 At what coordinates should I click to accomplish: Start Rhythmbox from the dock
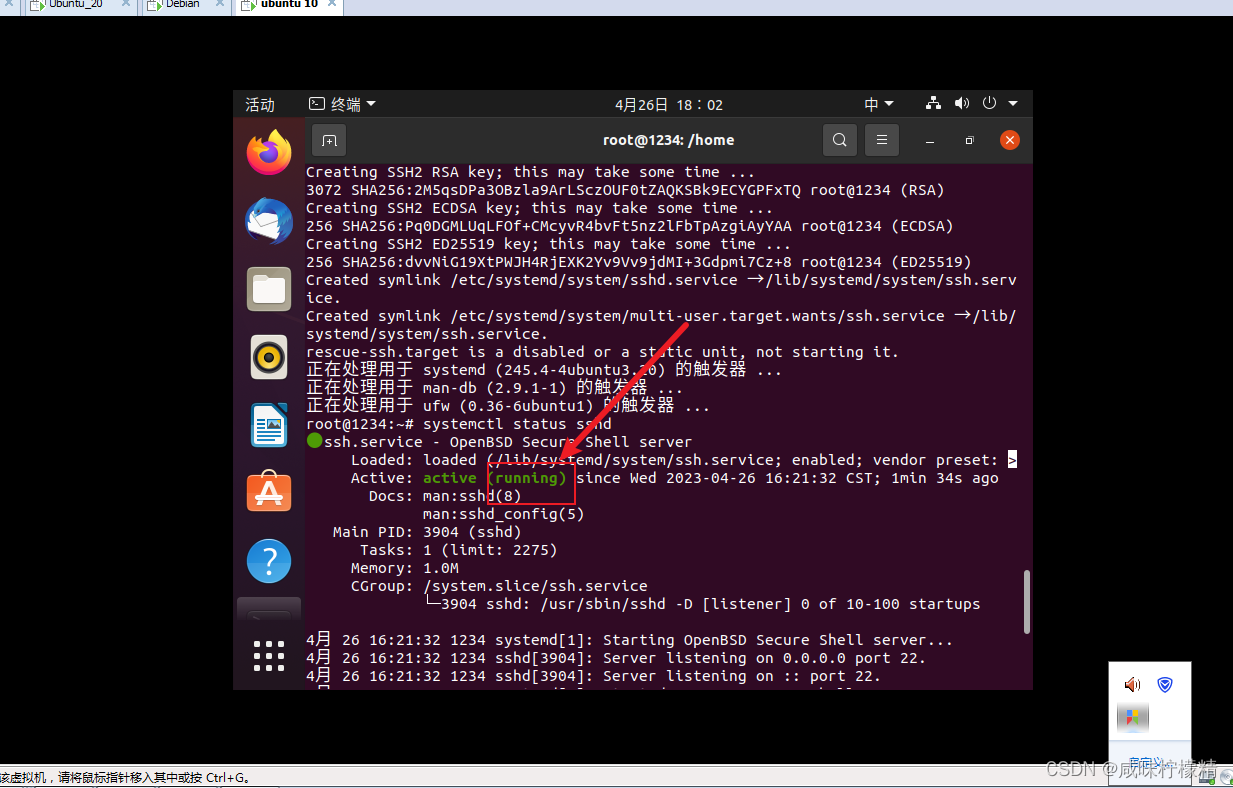coord(268,356)
